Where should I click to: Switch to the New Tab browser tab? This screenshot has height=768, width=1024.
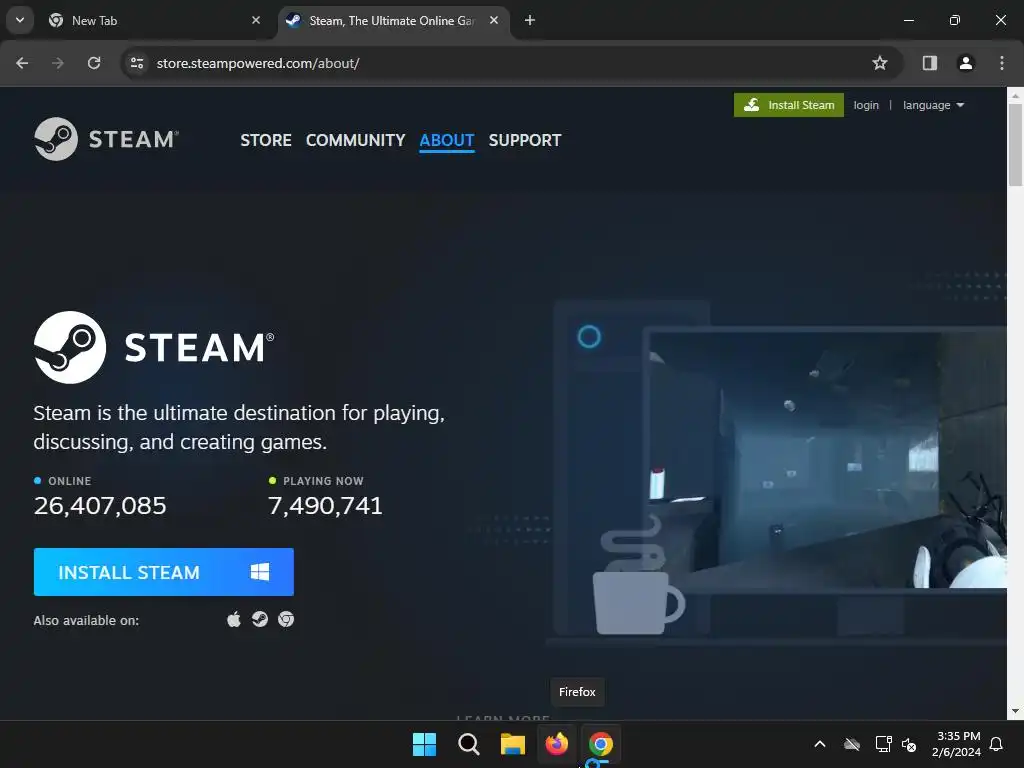[153, 21]
